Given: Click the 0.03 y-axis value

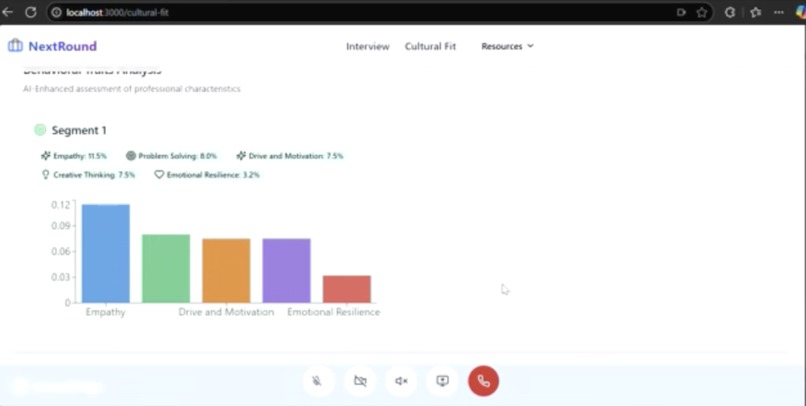Looking at the screenshot, I should 60,277.
